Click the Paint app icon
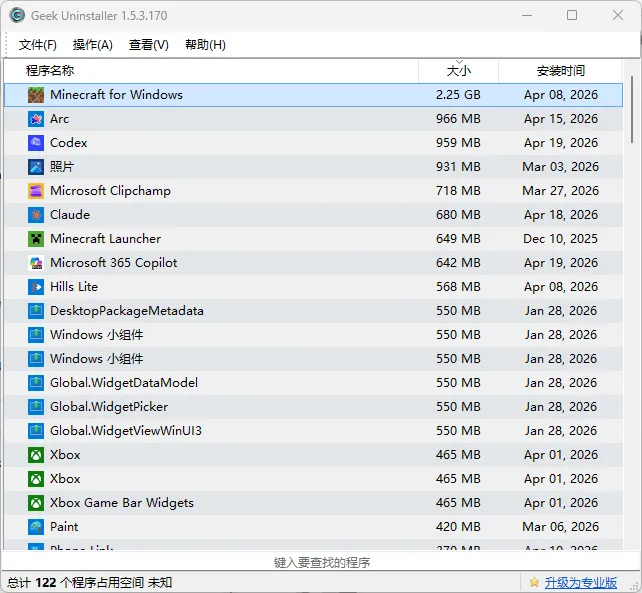Image resolution: width=642 pixels, height=593 pixels. click(x=36, y=527)
